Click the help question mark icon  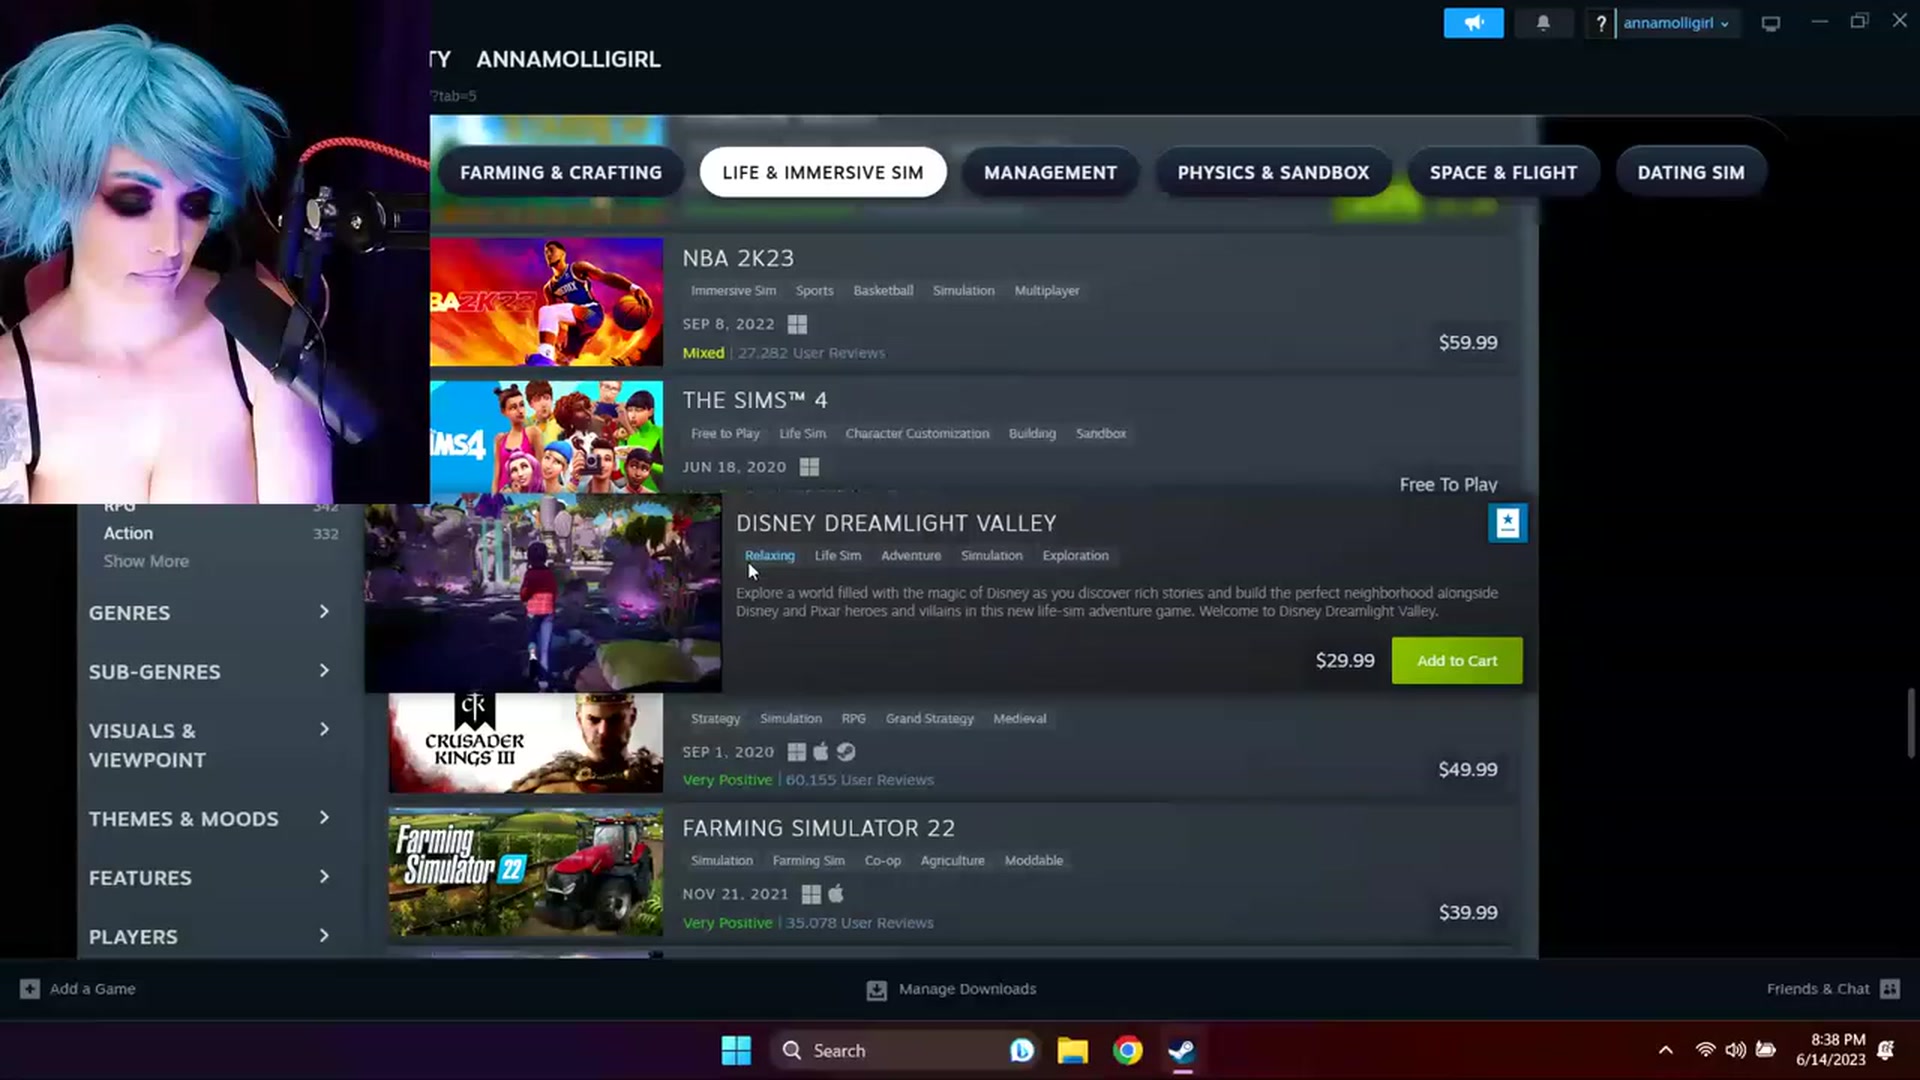point(1600,23)
